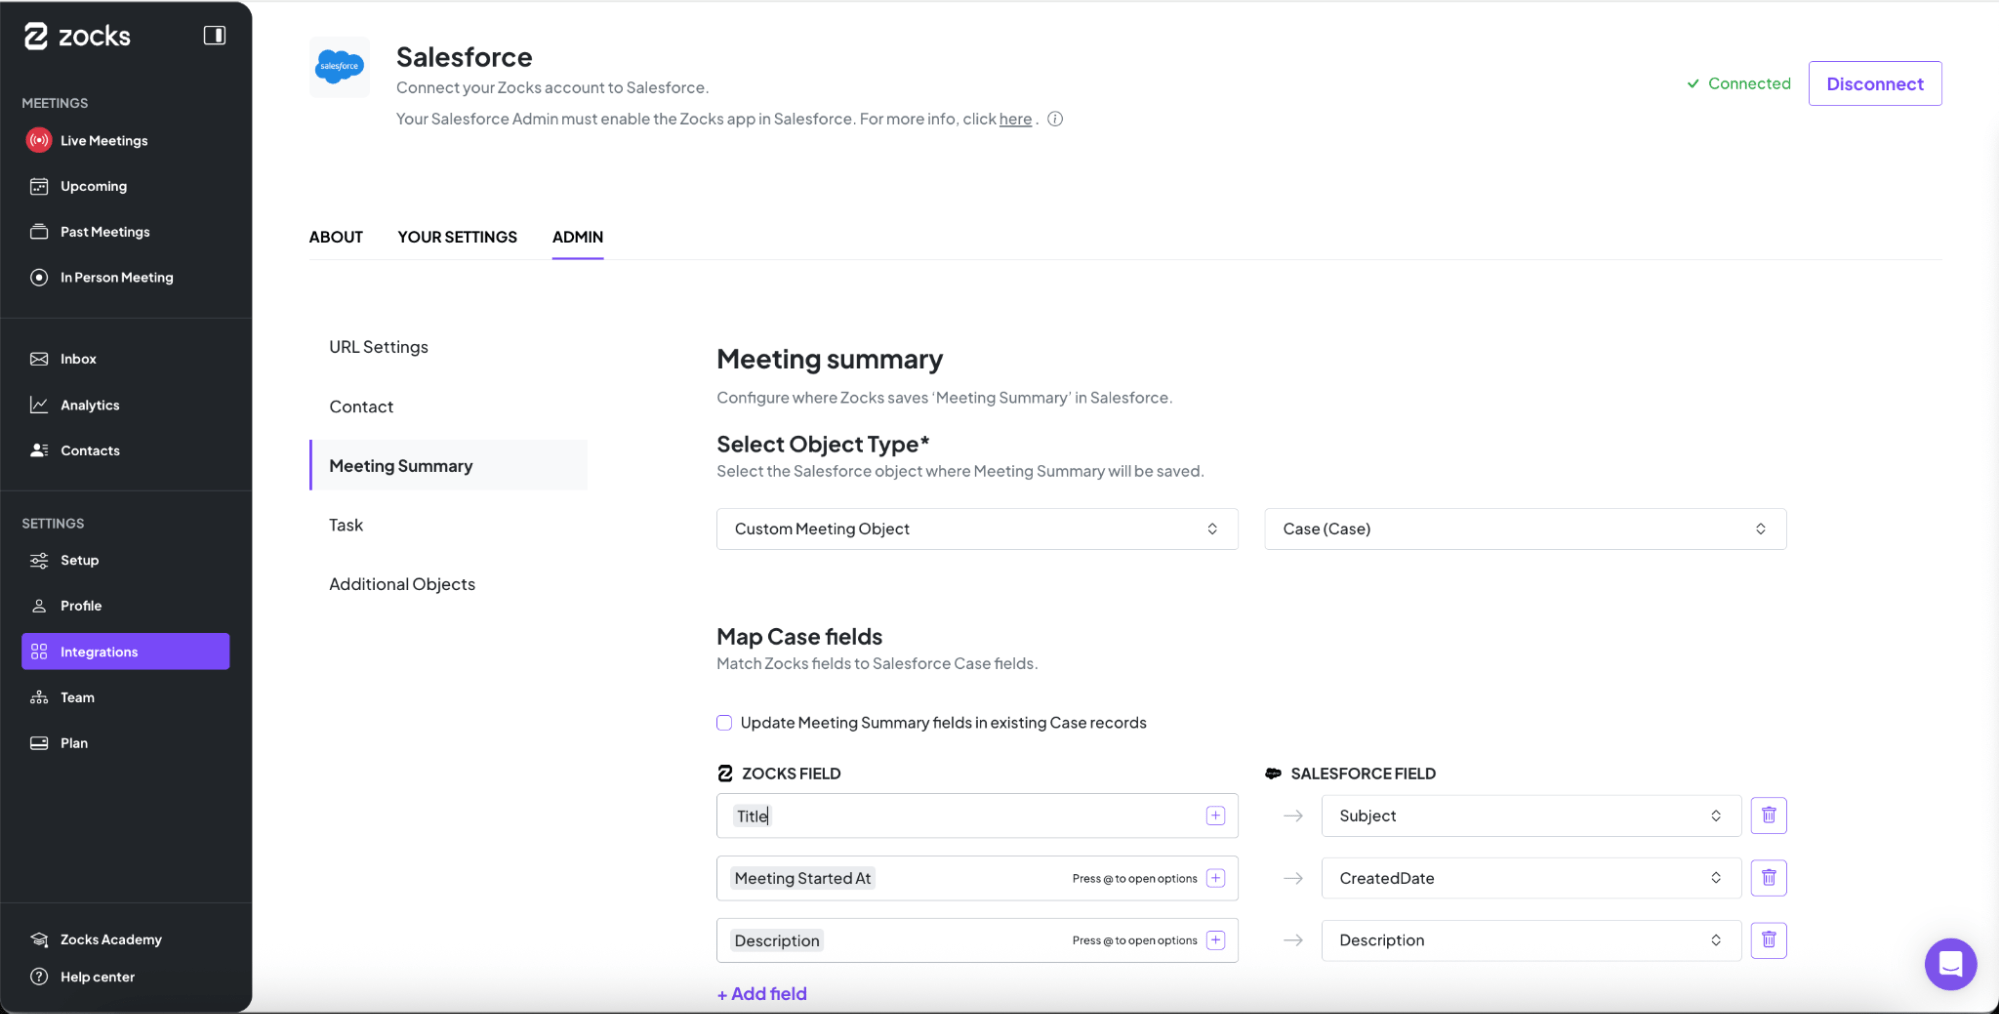Switch to the ABOUT tab
Image resolution: width=1999 pixels, height=1014 pixels.
coord(336,237)
